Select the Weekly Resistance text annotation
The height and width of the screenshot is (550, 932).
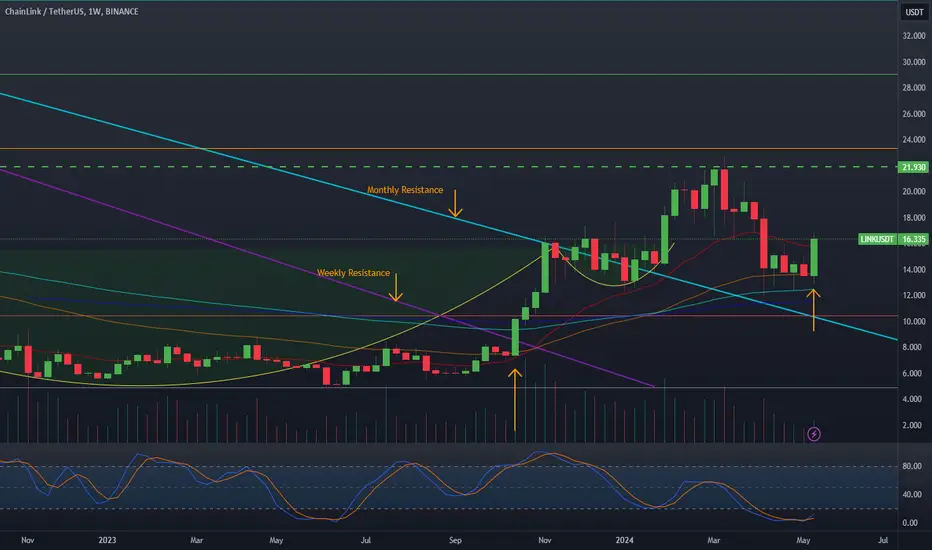tap(353, 272)
